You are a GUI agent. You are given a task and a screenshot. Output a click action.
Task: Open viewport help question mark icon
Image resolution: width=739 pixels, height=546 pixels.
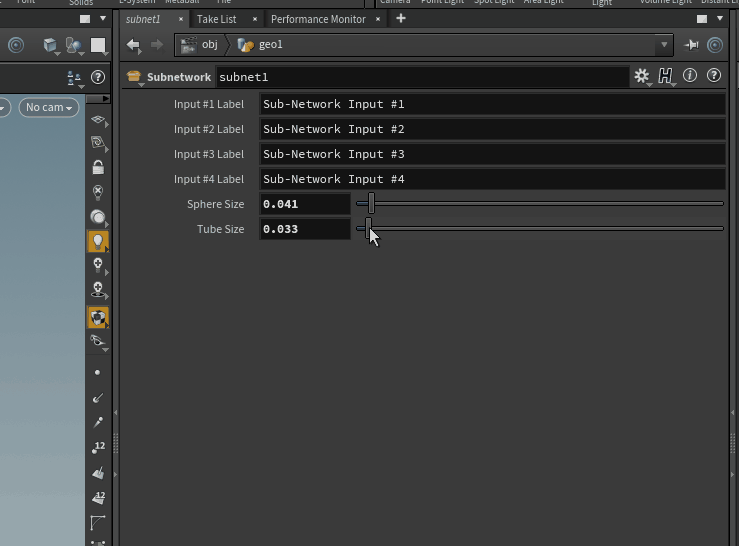tap(98, 77)
